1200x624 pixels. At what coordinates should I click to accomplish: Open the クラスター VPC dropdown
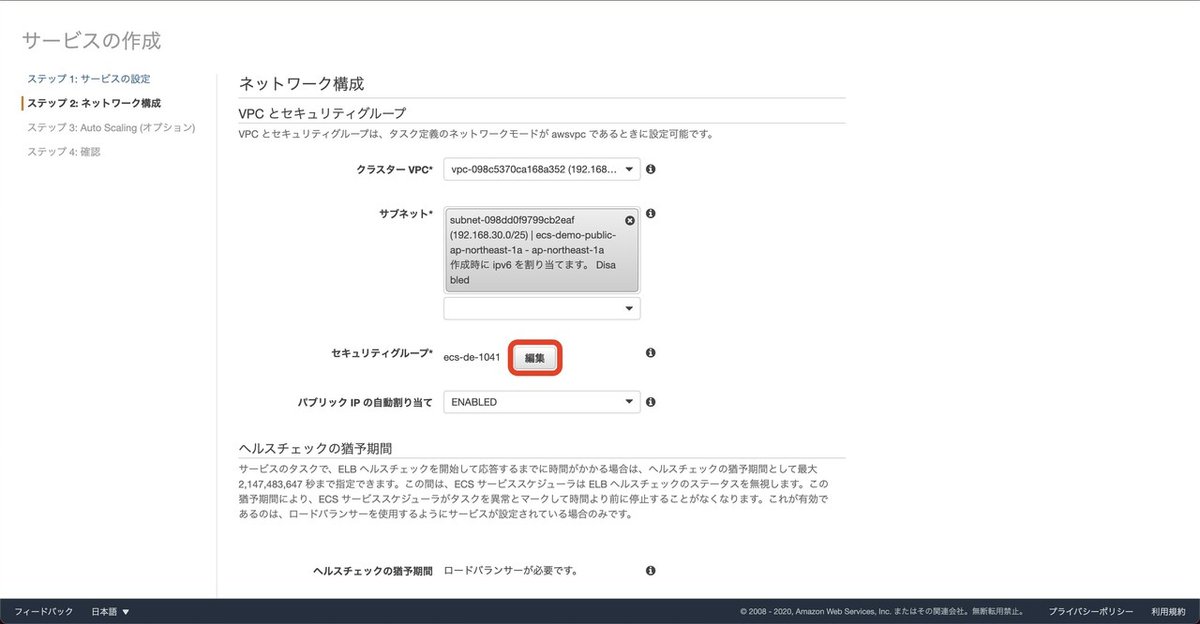tap(542, 170)
